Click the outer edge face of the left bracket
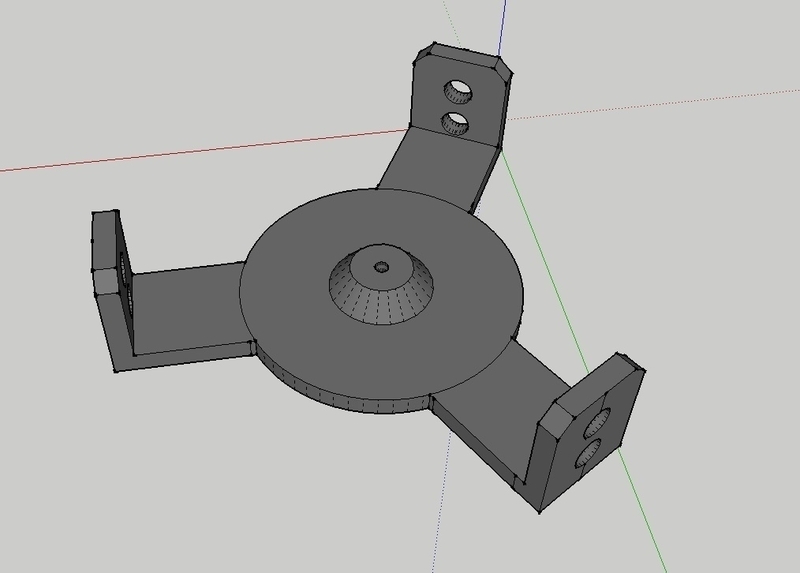The height and width of the screenshot is (573, 800). [x=105, y=242]
